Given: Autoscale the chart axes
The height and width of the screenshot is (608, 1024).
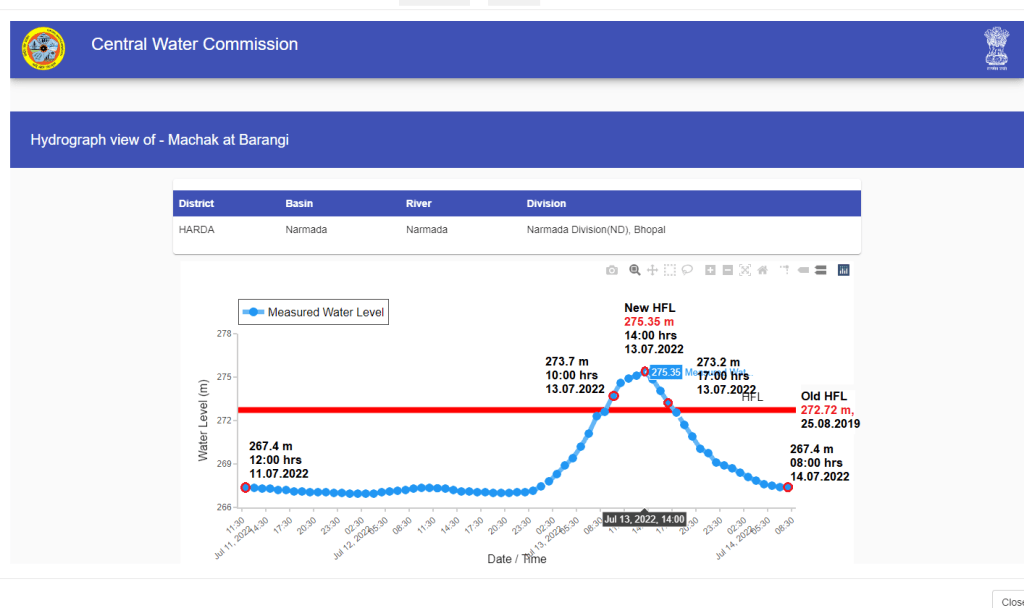Looking at the screenshot, I should point(745,270).
